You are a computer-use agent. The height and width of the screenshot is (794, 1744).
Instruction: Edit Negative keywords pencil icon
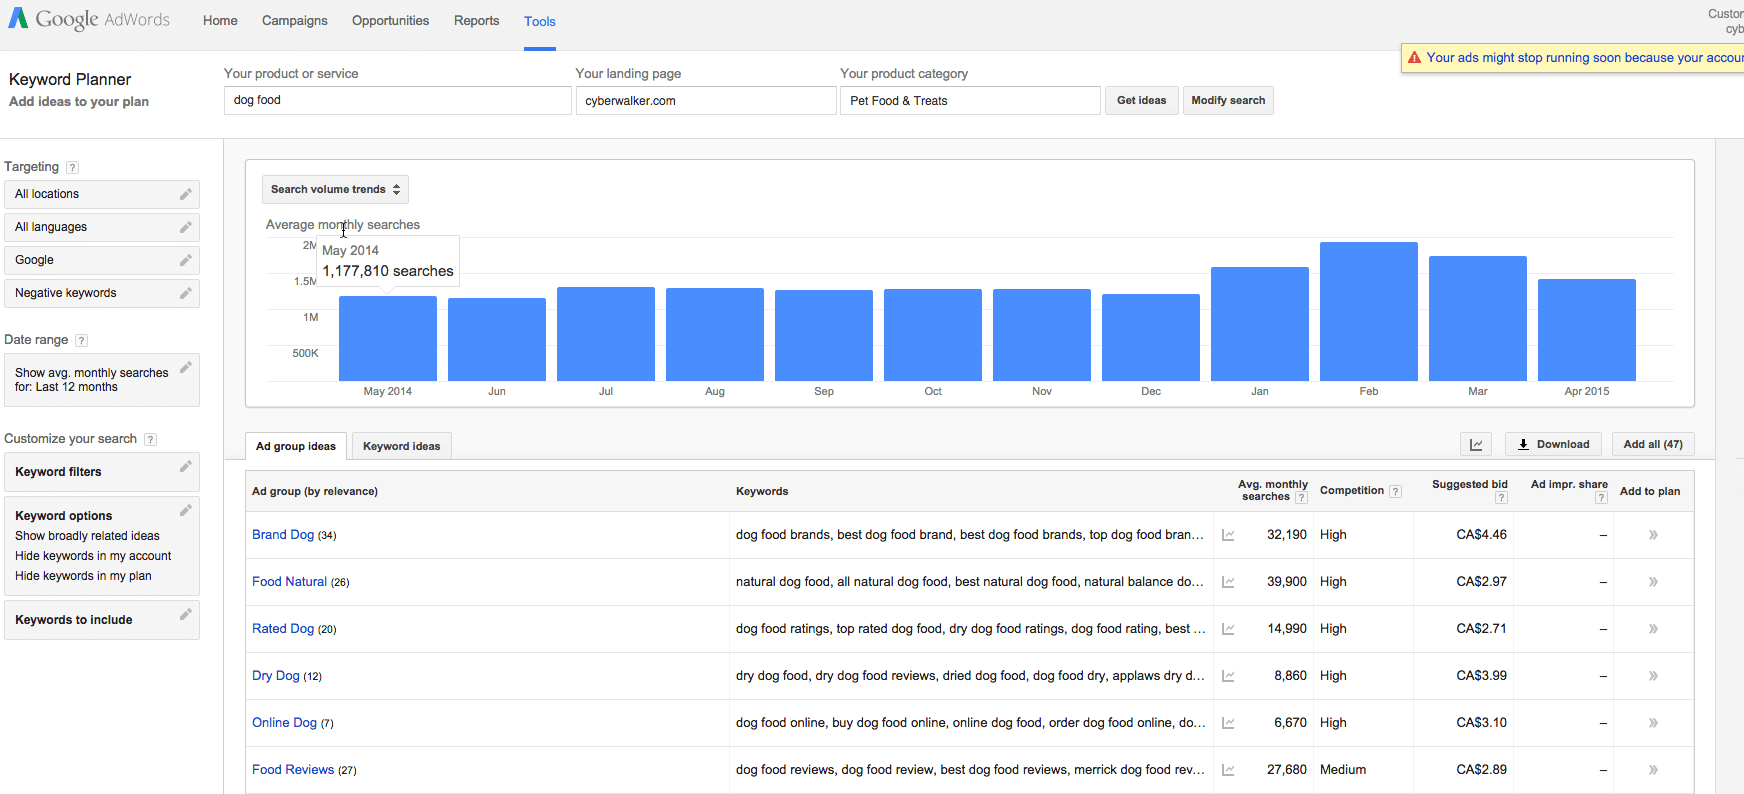[x=185, y=293]
